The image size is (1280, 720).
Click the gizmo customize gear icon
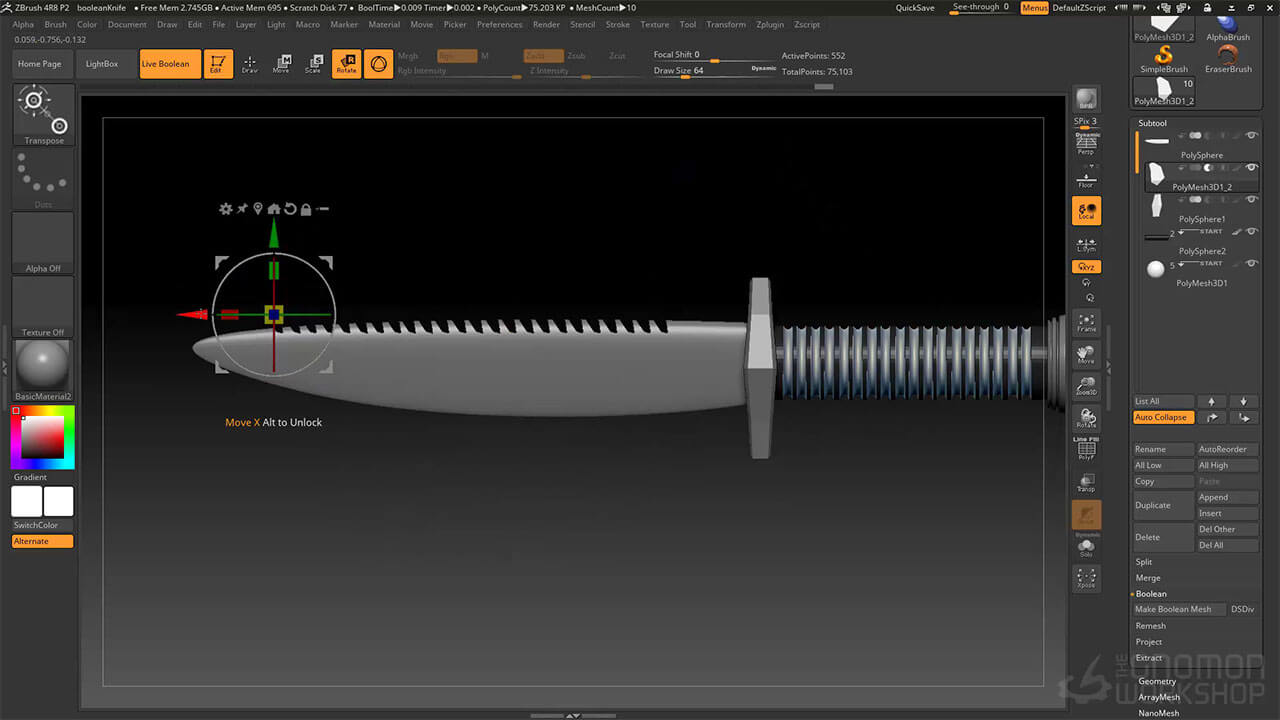click(226, 209)
